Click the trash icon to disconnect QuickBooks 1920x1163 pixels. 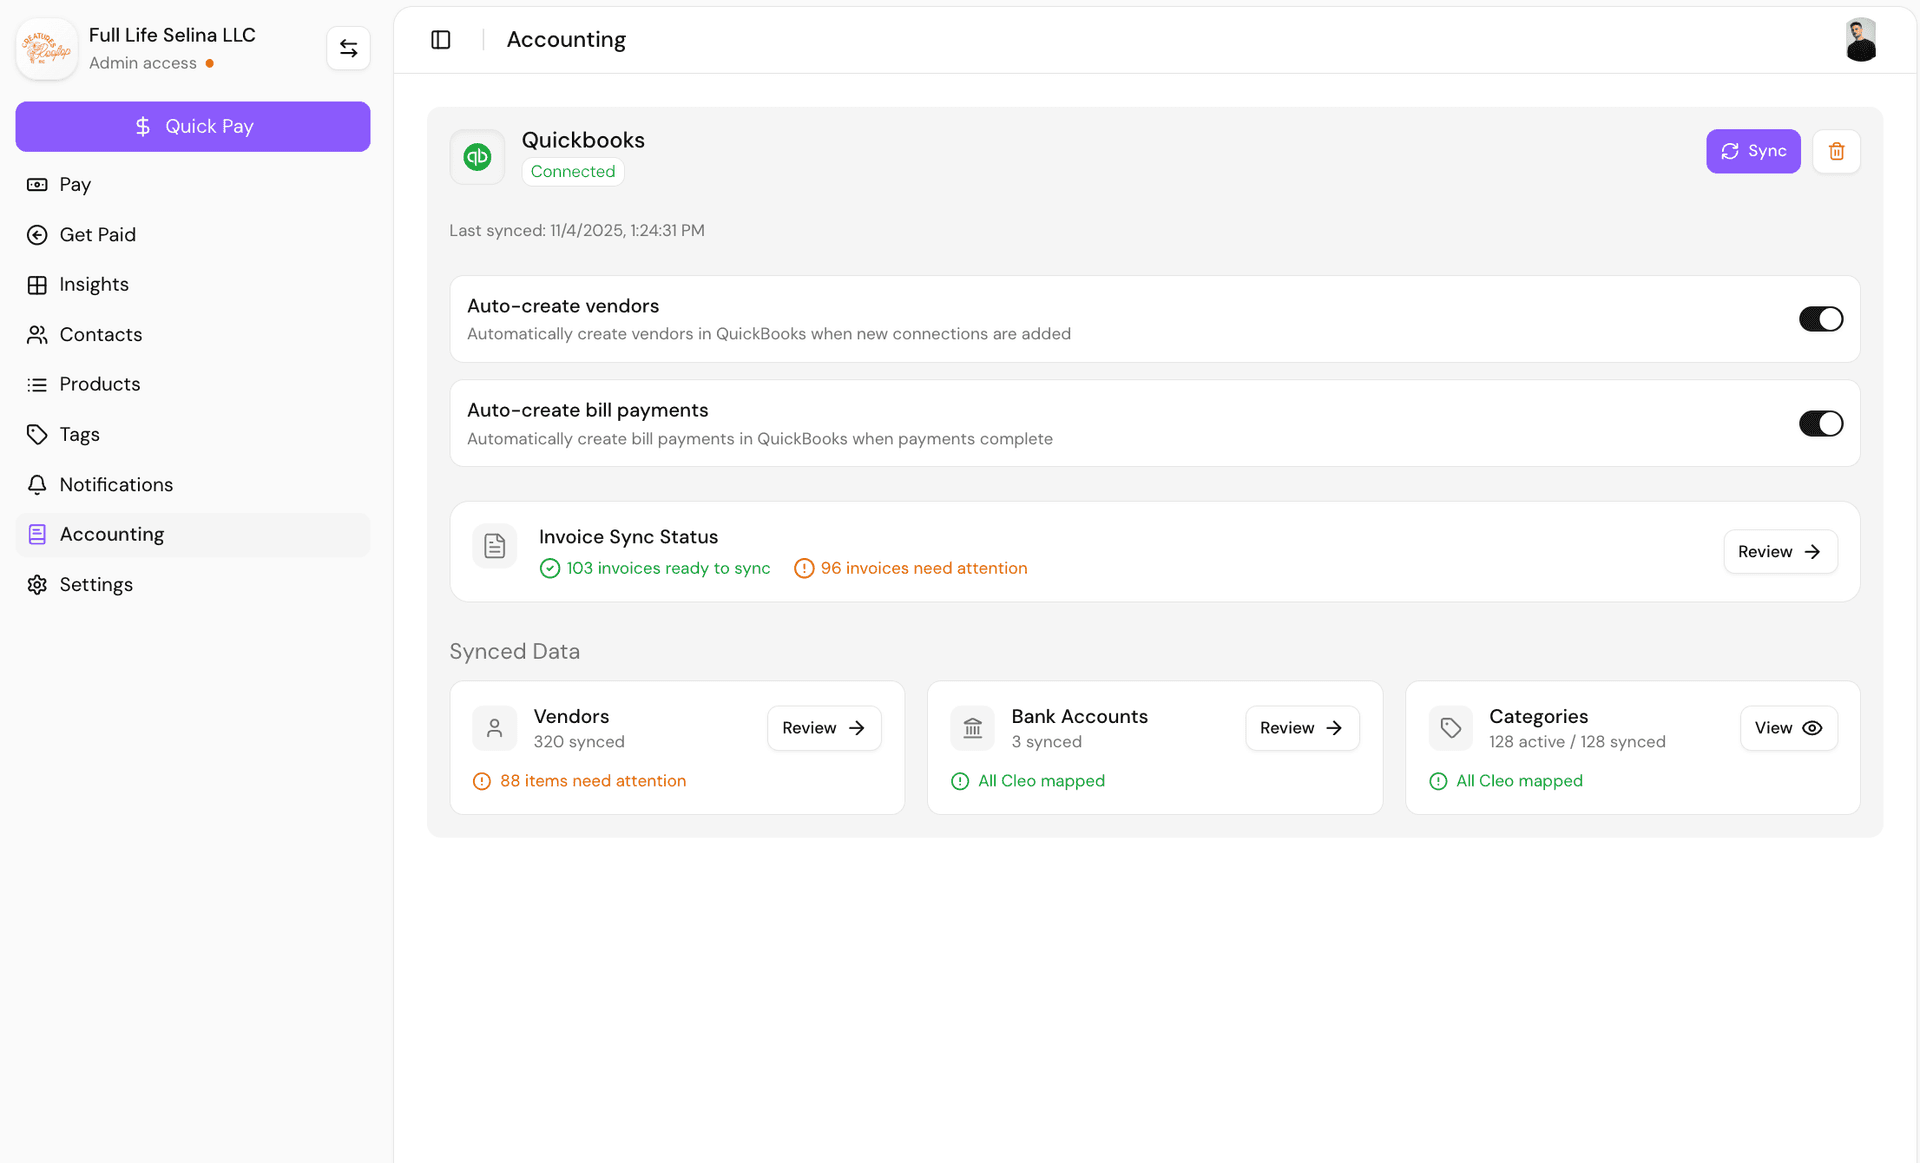[1836, 151]
